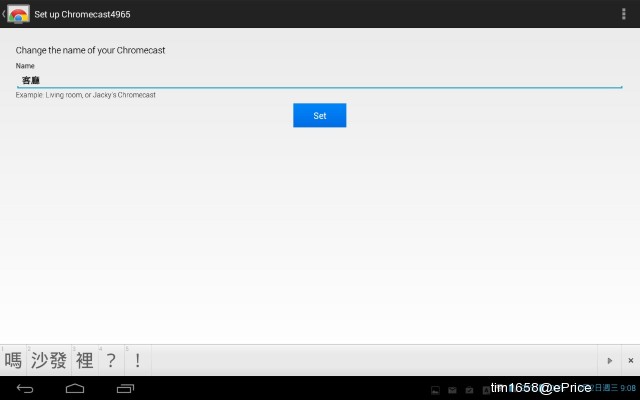
Task: Tap the 'Set up Chromecast4965' title
Action: pos(82,14)
